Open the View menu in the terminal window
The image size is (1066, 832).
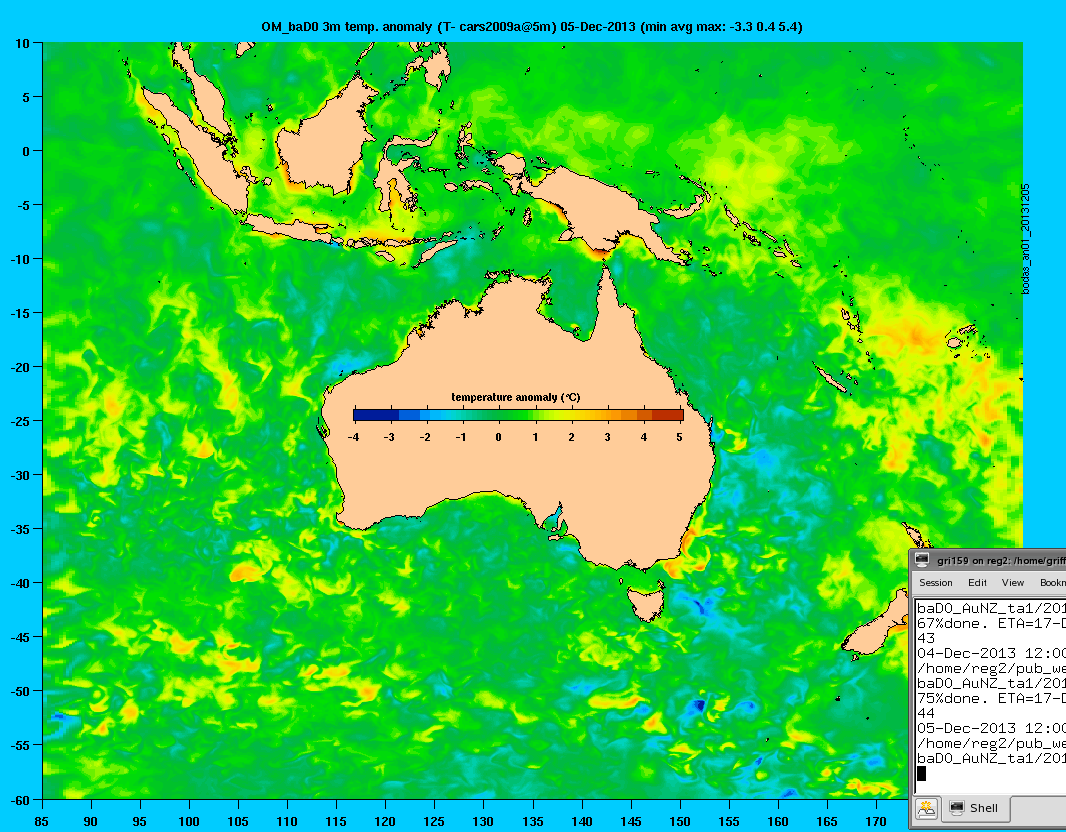click(x=1012, y=583)
